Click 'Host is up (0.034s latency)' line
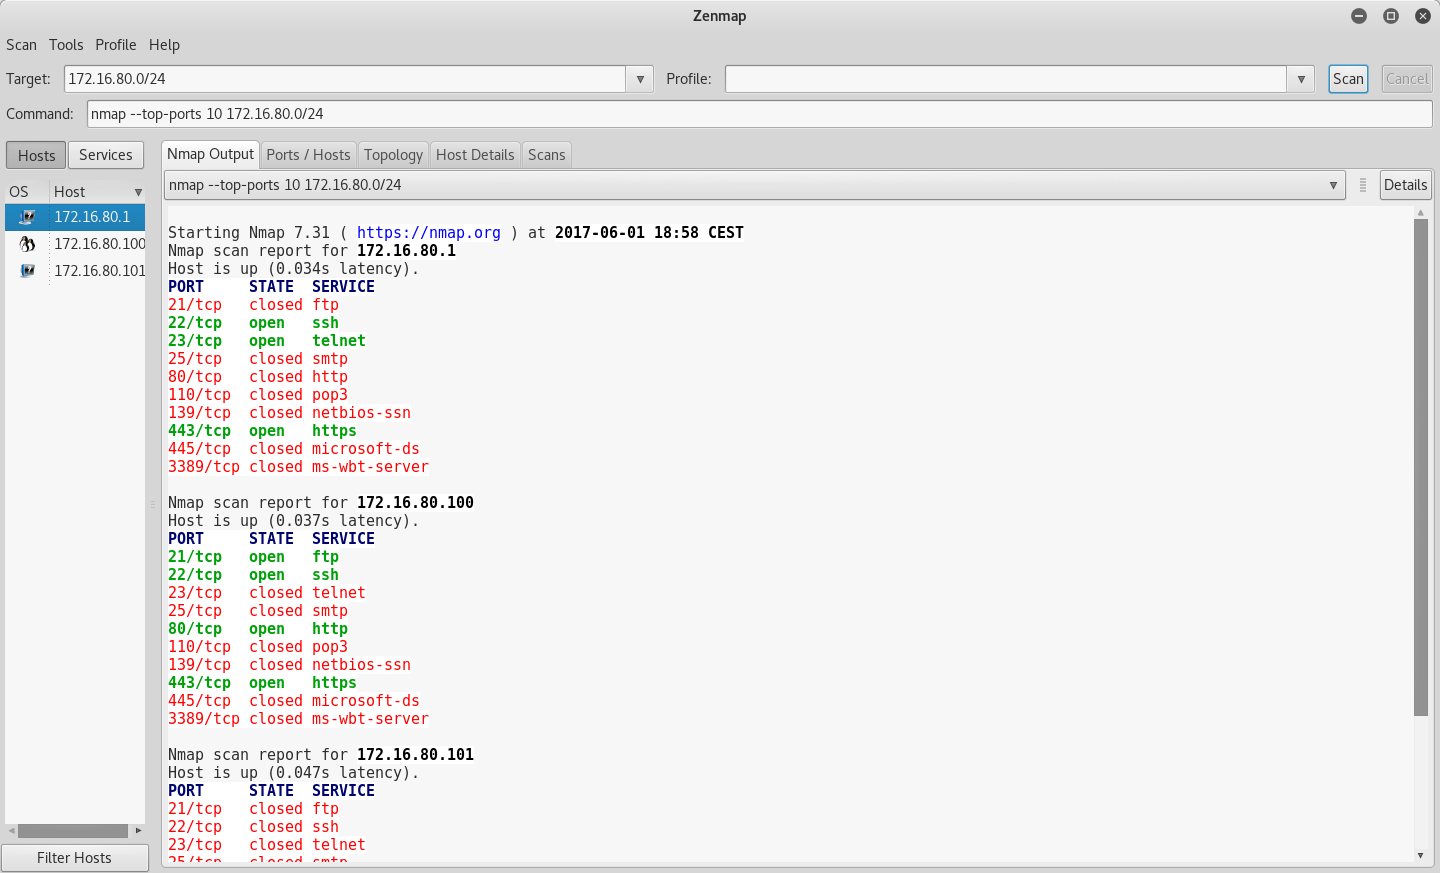 click(293, 269)
